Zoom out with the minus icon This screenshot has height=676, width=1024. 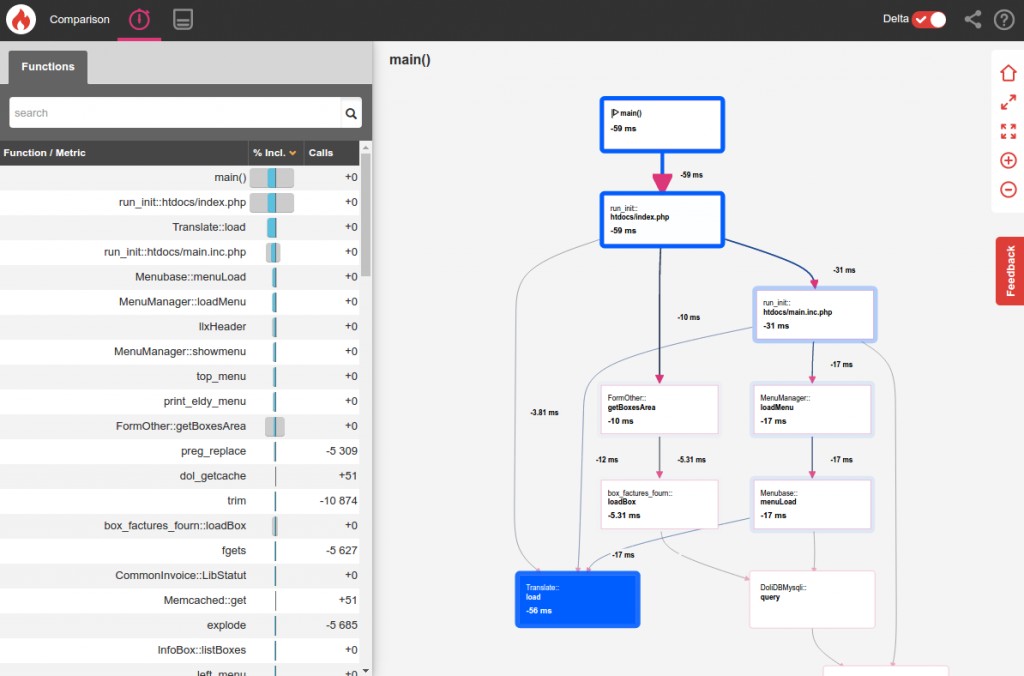(x=1008, y=190)
